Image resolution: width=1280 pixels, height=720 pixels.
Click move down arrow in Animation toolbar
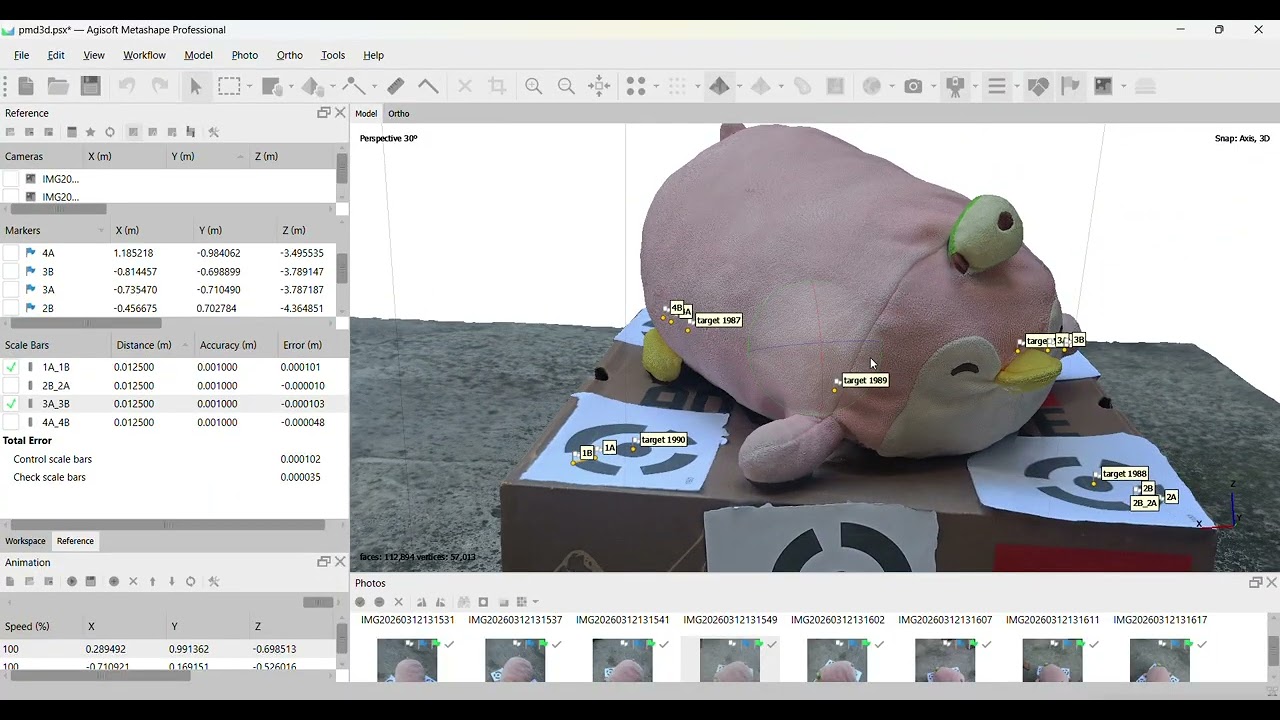172,581
